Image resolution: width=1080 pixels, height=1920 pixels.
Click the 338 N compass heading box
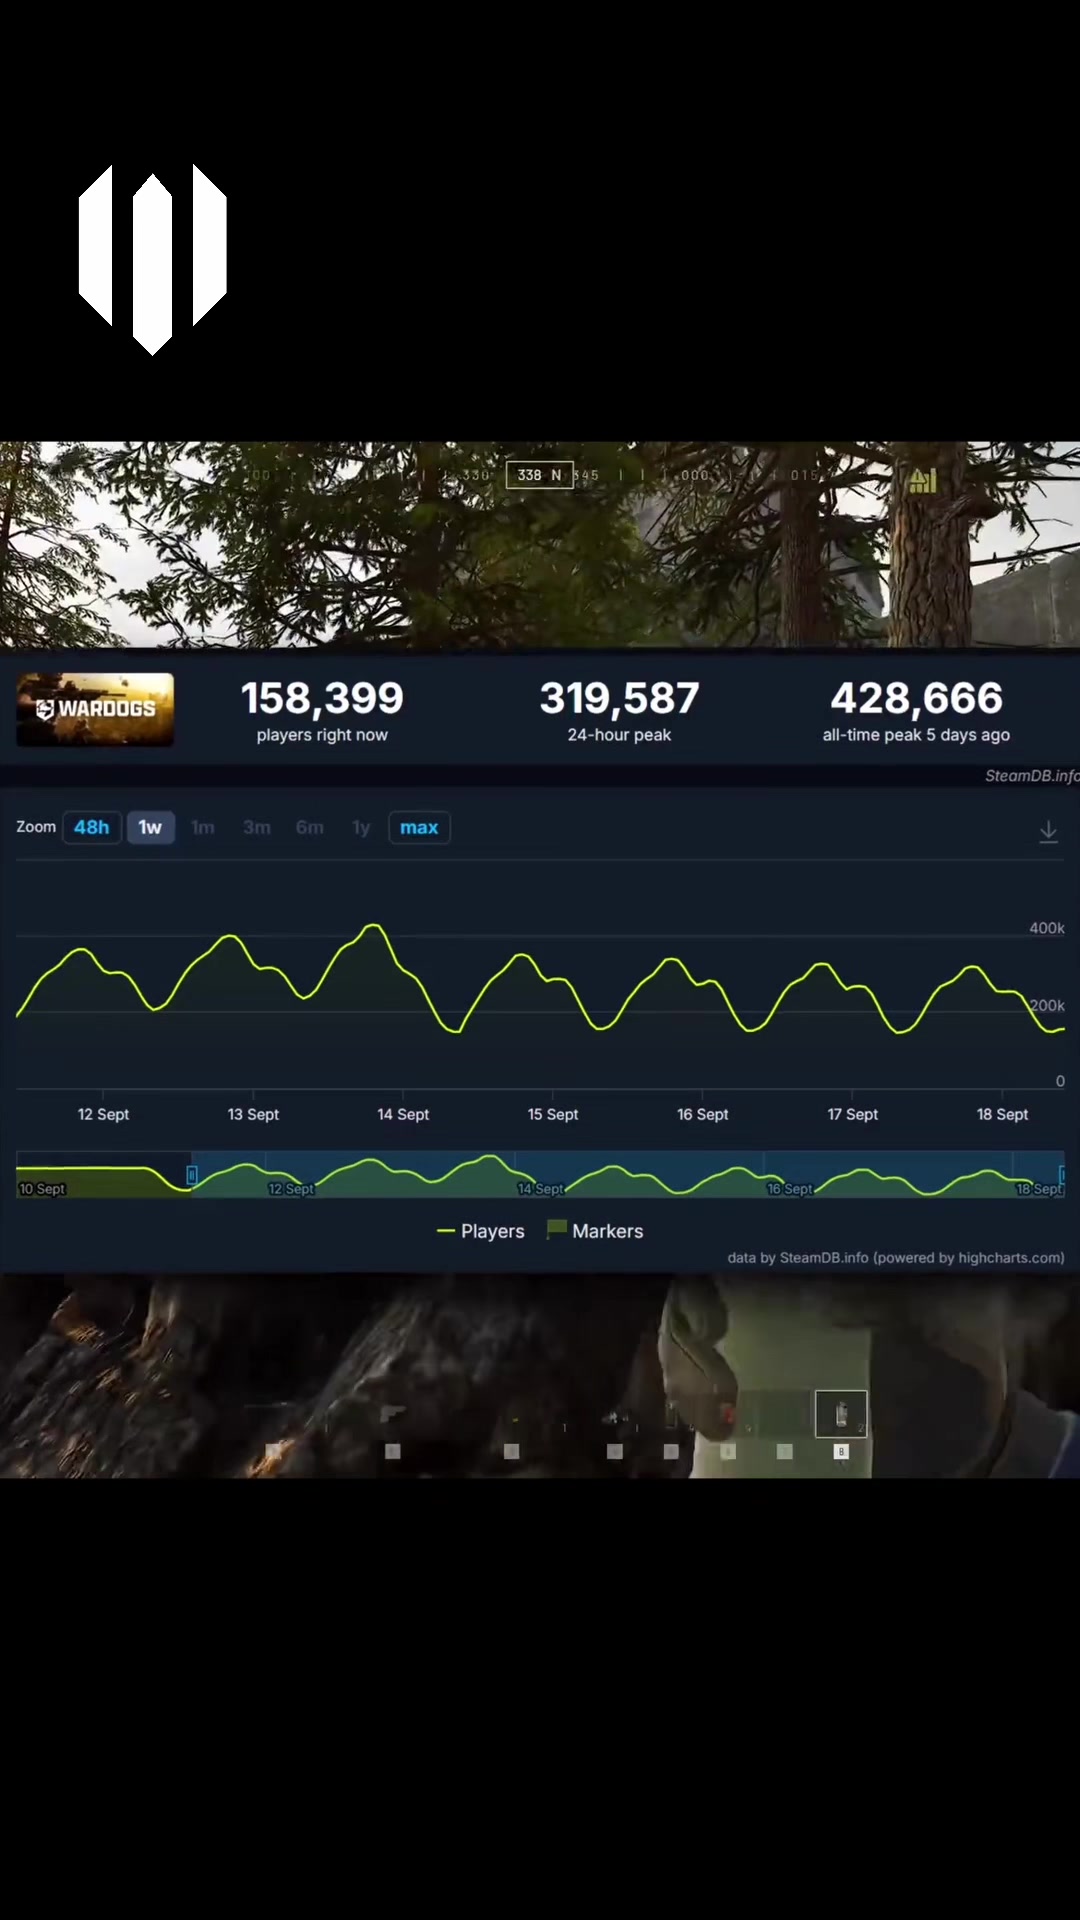point(540,475)
